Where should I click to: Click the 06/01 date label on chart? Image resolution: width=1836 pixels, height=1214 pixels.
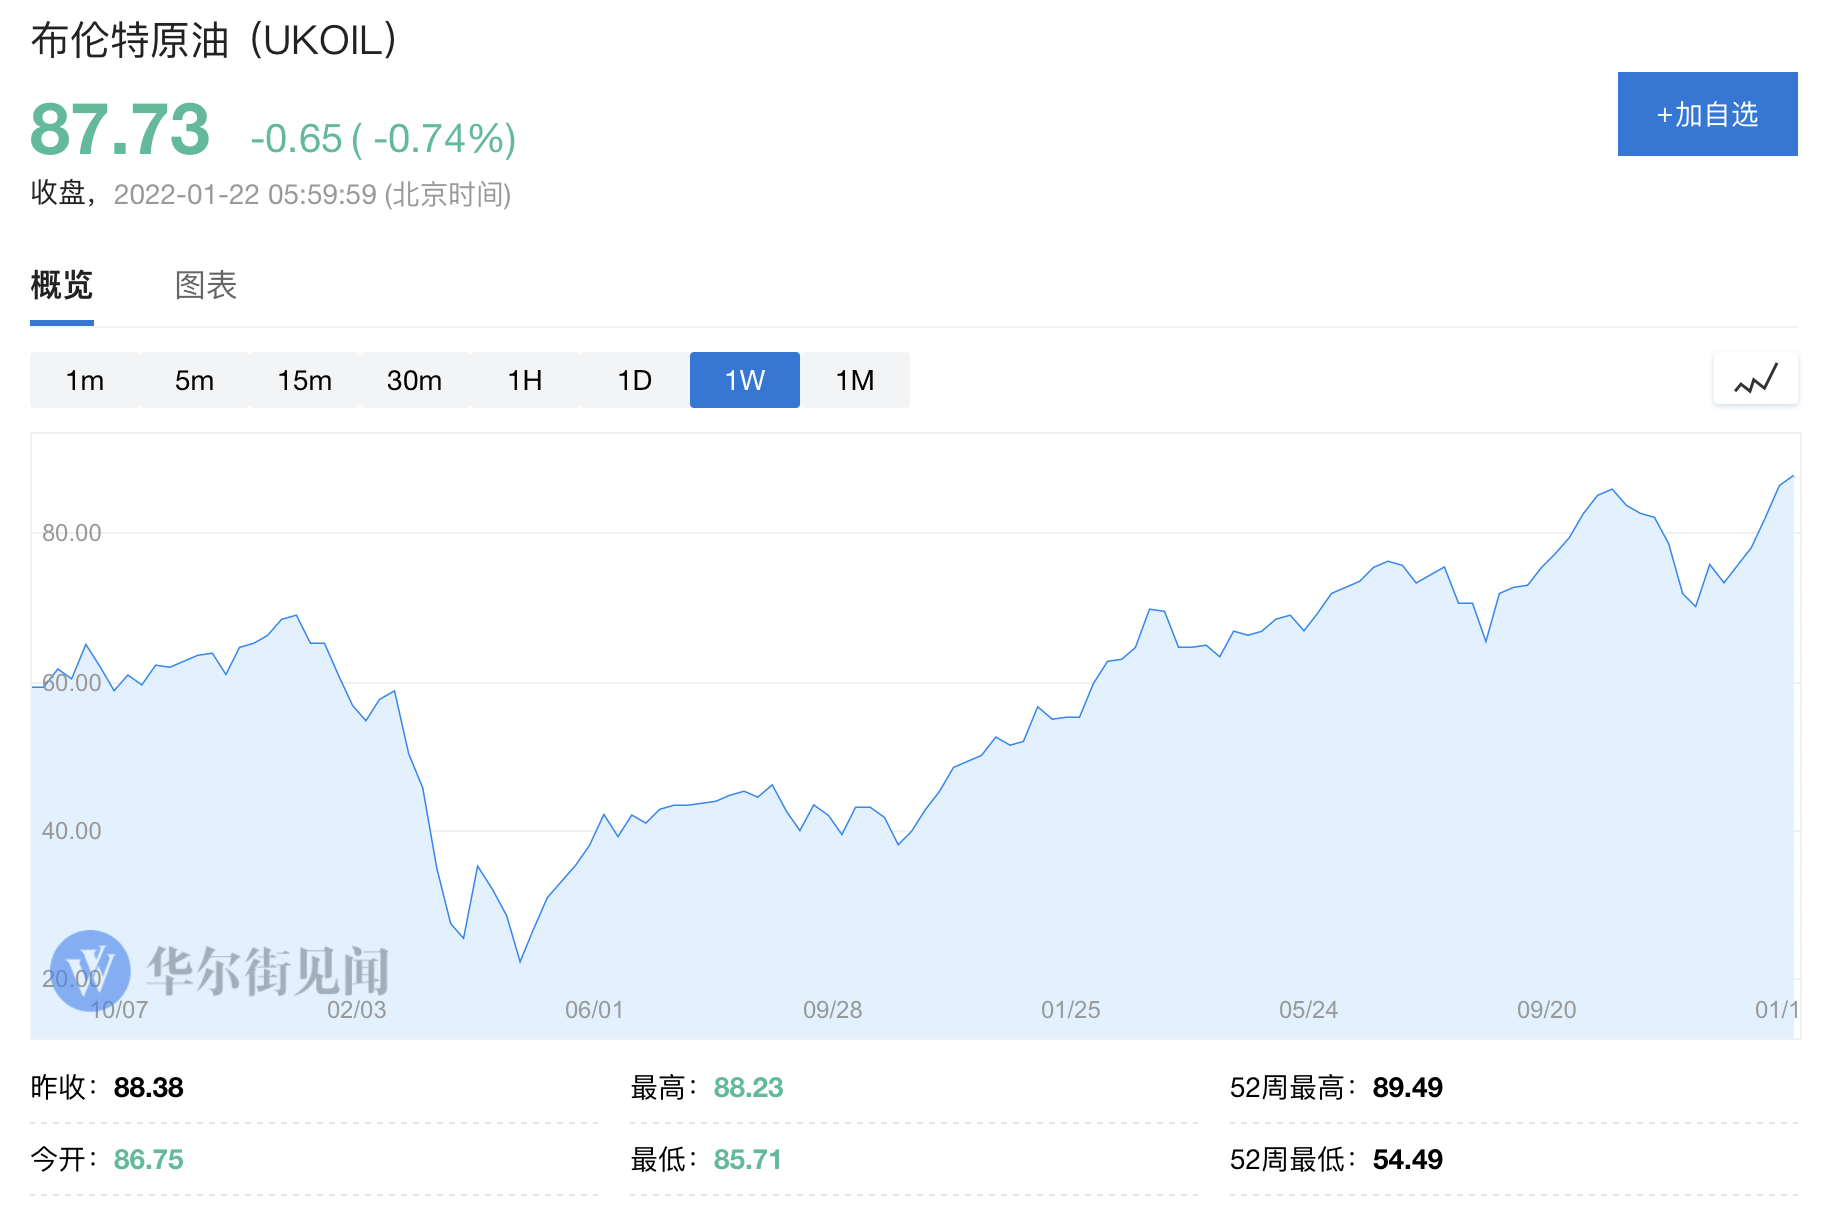coord(594,1010)
